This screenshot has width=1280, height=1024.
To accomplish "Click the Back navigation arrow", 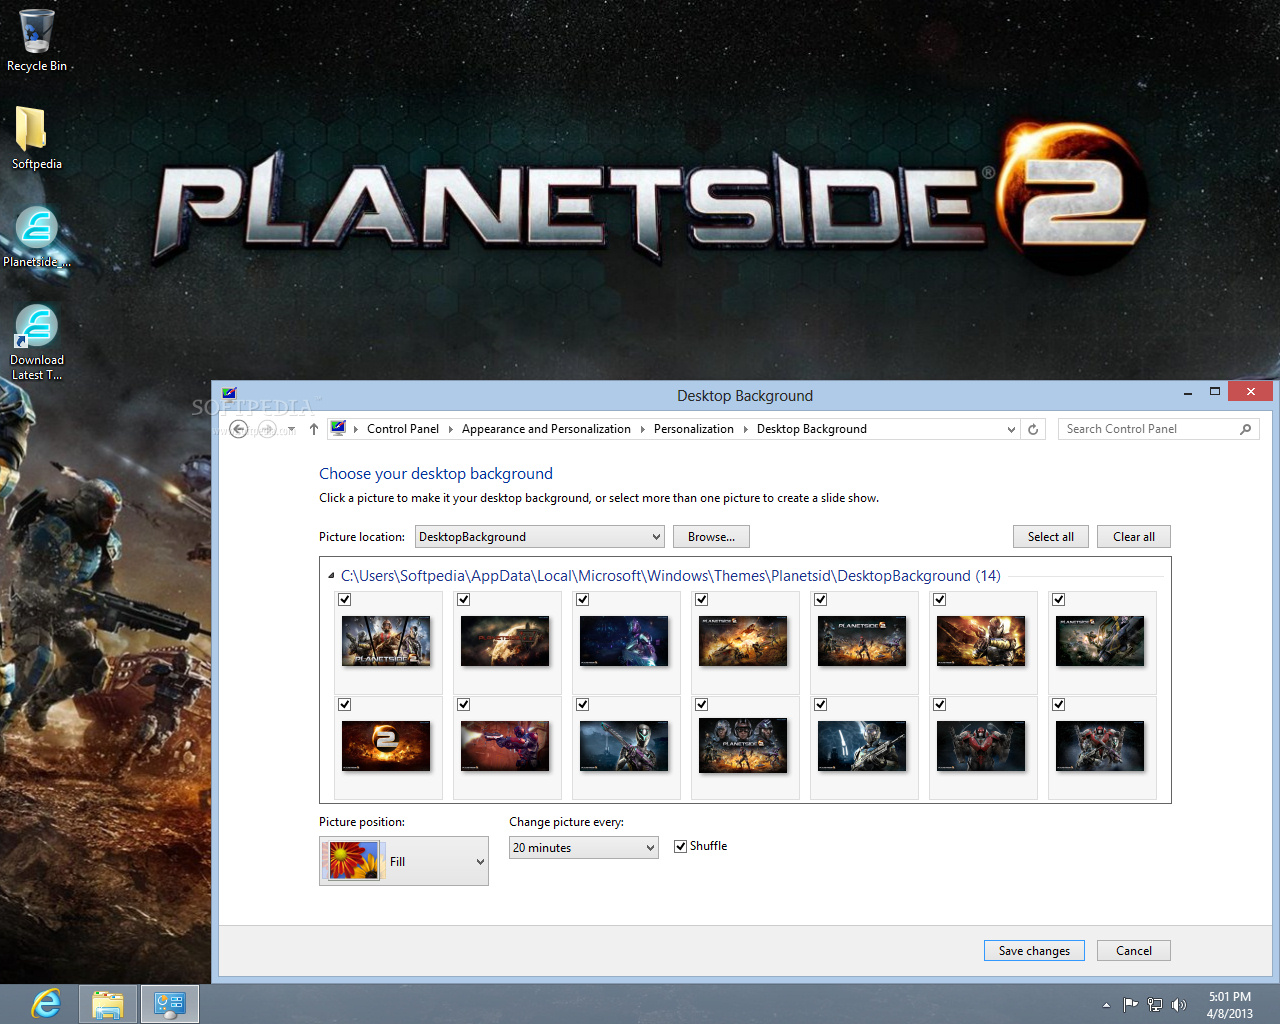I will click(x=239, y=429).
